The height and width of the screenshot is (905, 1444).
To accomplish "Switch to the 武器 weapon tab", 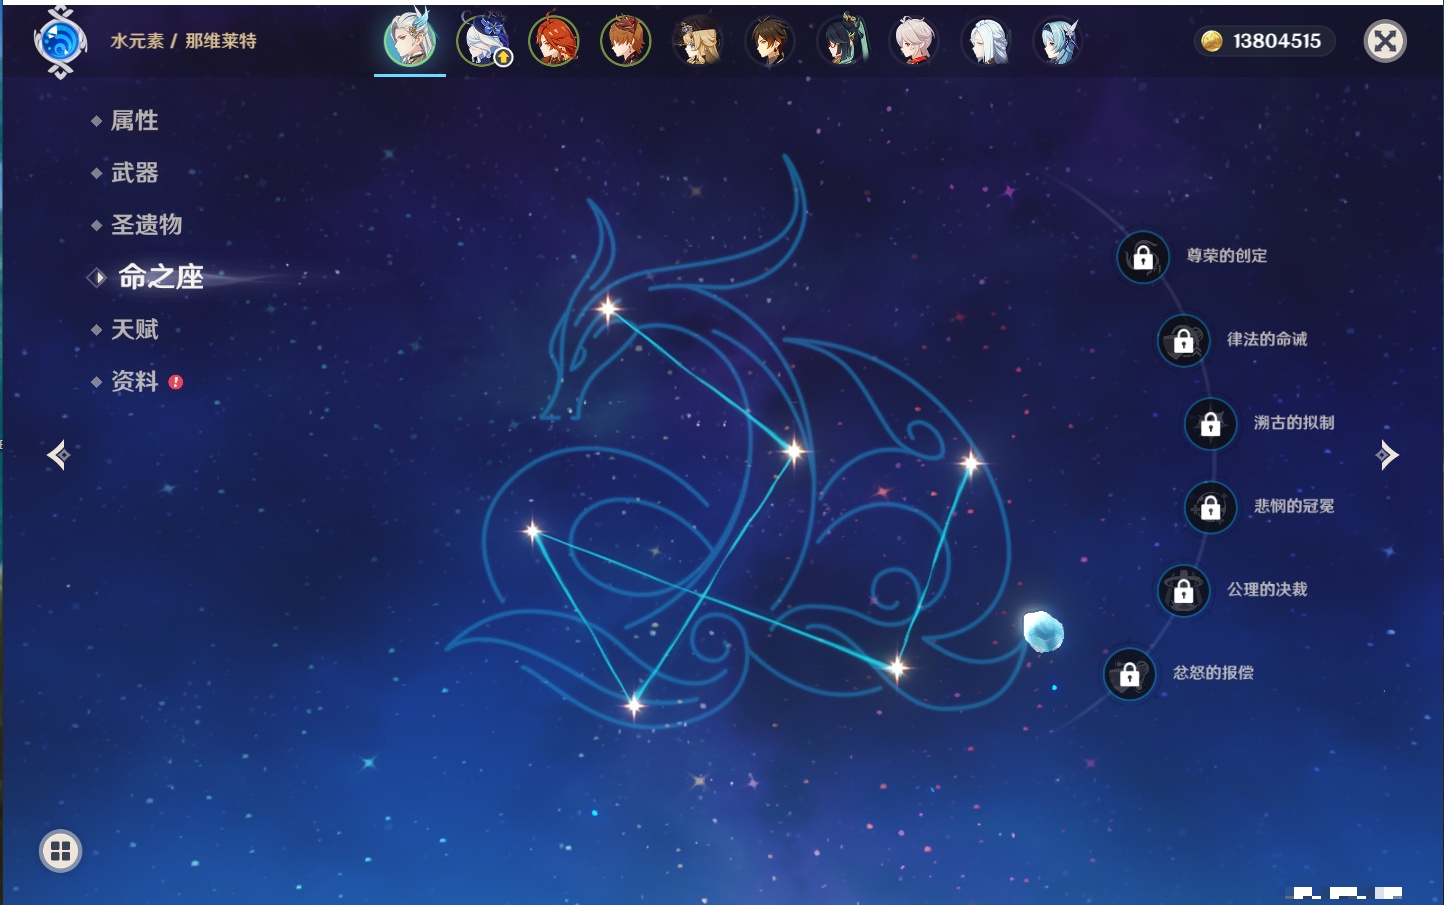I will (x=134, y=173).
